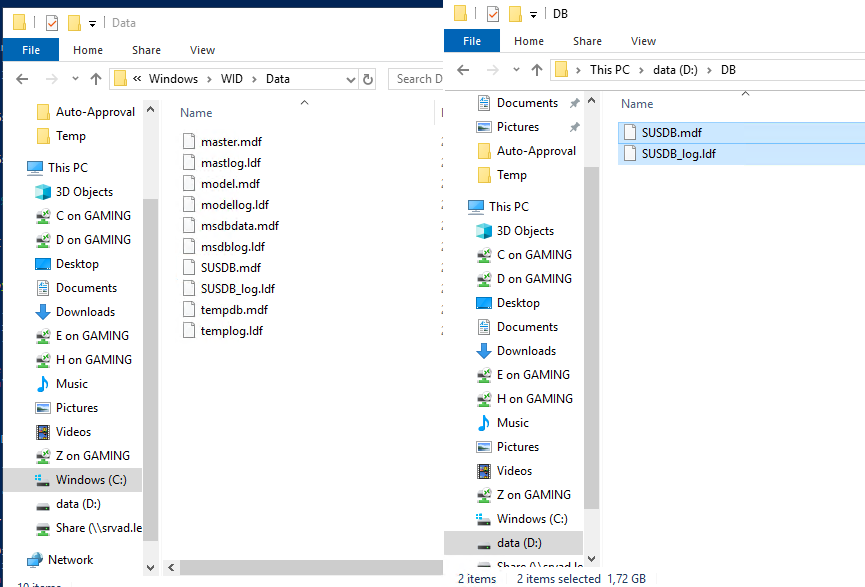
Task: Go up one folder level in DB window
Action: [536, 70]
